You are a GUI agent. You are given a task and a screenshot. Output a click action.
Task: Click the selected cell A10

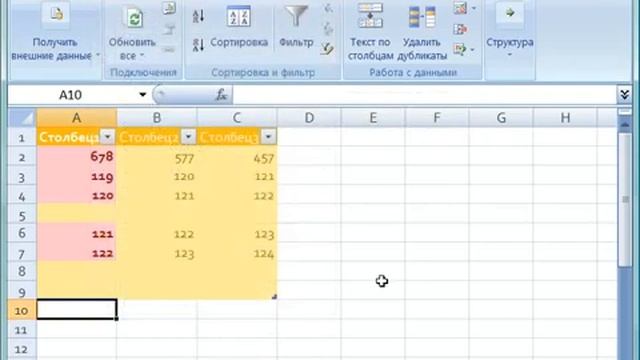(77, 310)
